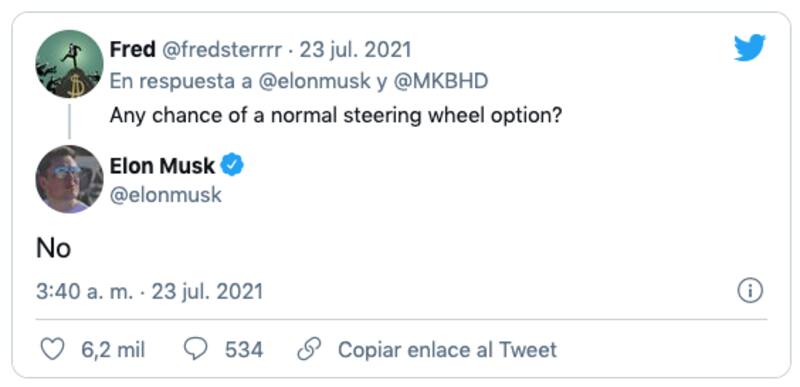Click the heart like icon

52,350
